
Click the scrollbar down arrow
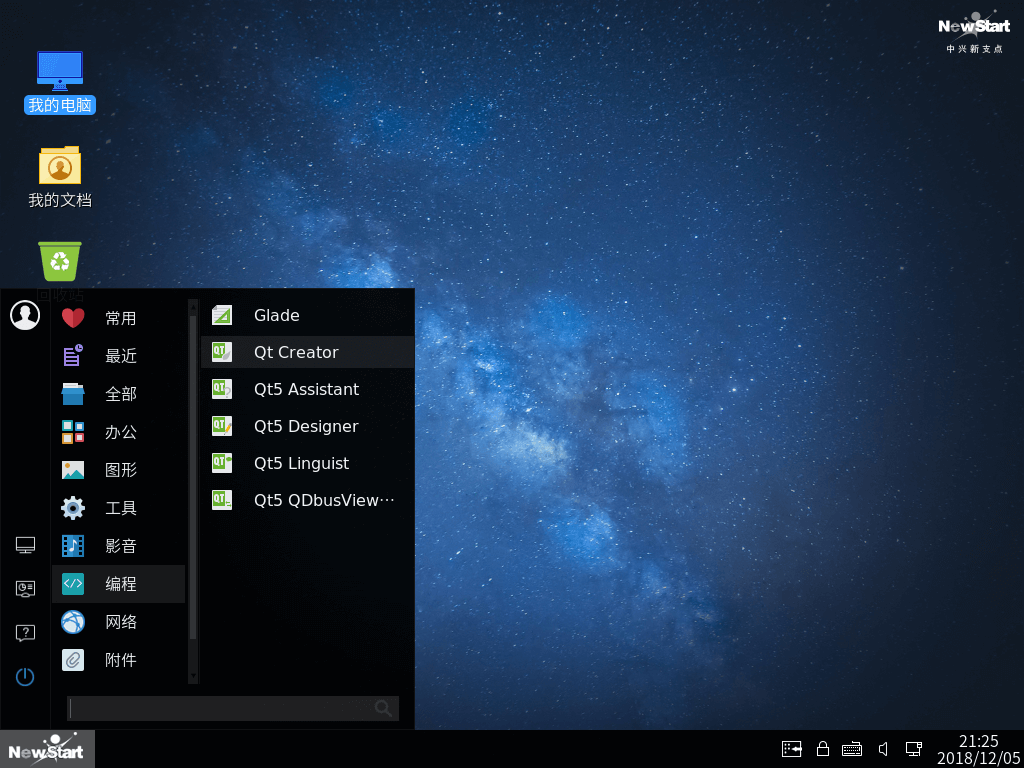click(193, 677)
